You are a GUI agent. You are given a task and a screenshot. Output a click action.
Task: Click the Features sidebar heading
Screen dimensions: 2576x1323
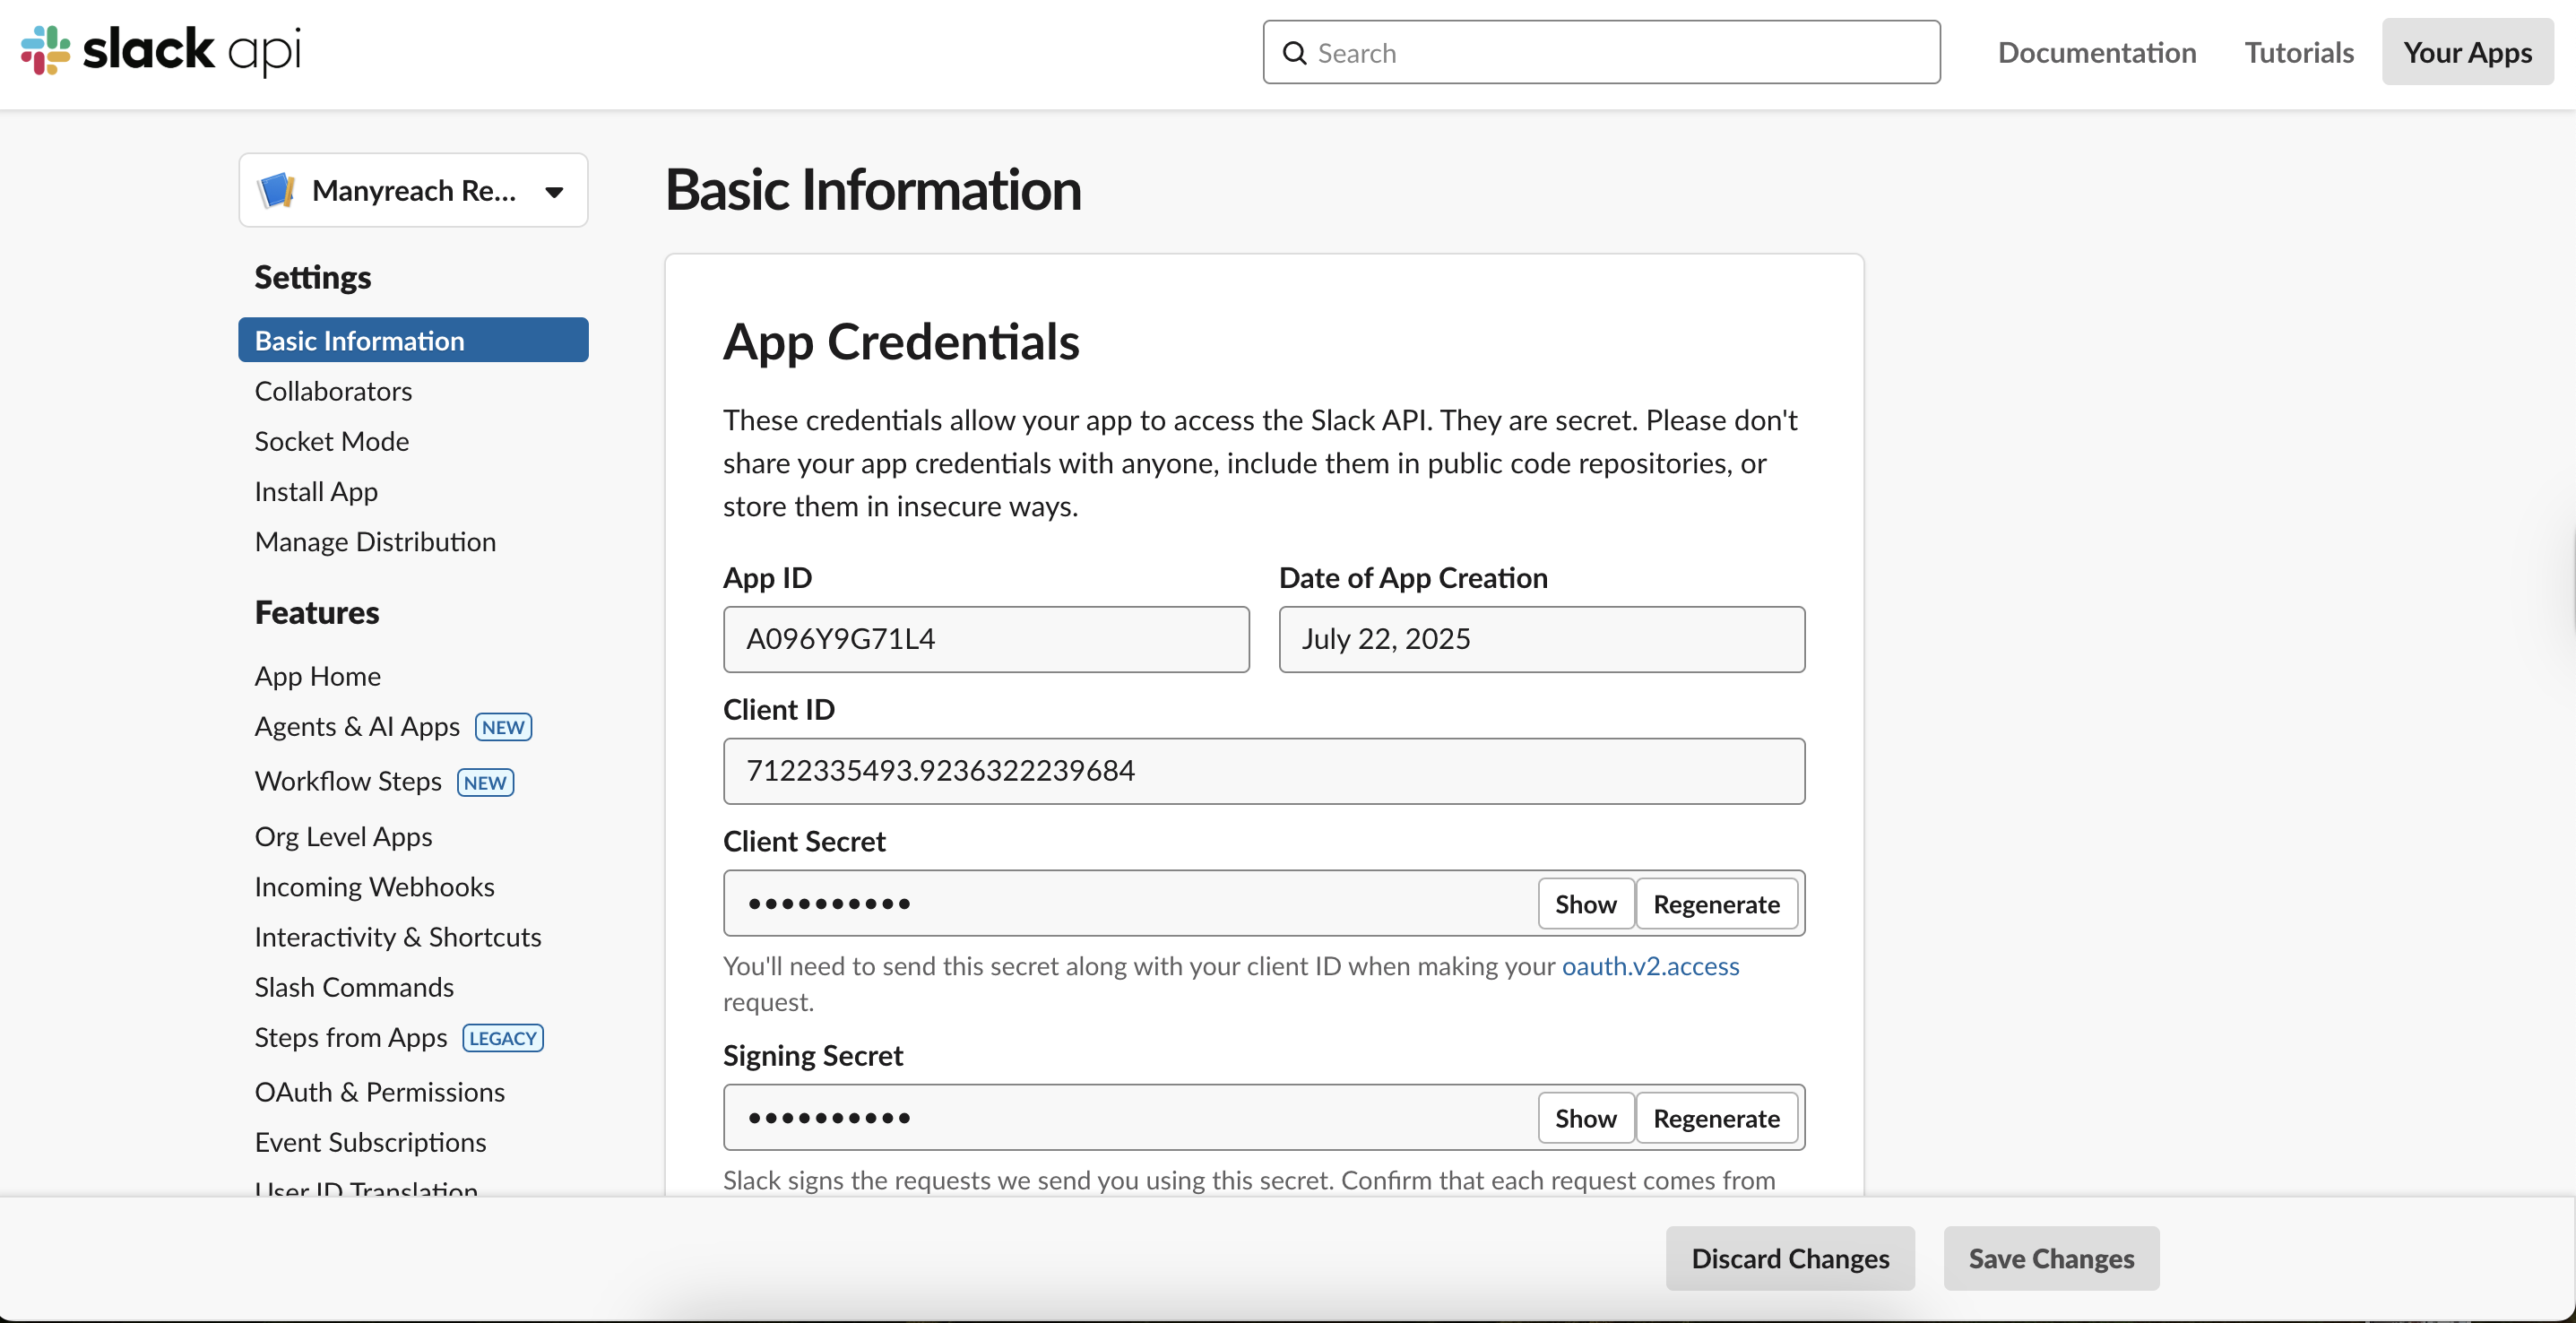pyautogui.click(x=316, y=612)
